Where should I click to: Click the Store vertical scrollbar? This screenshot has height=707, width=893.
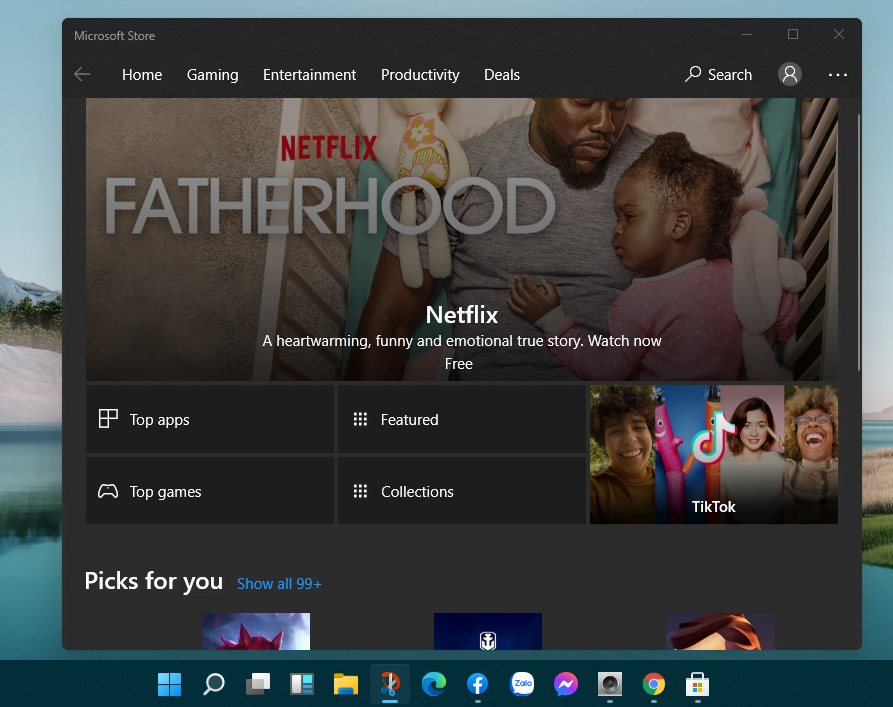[858, 242]
